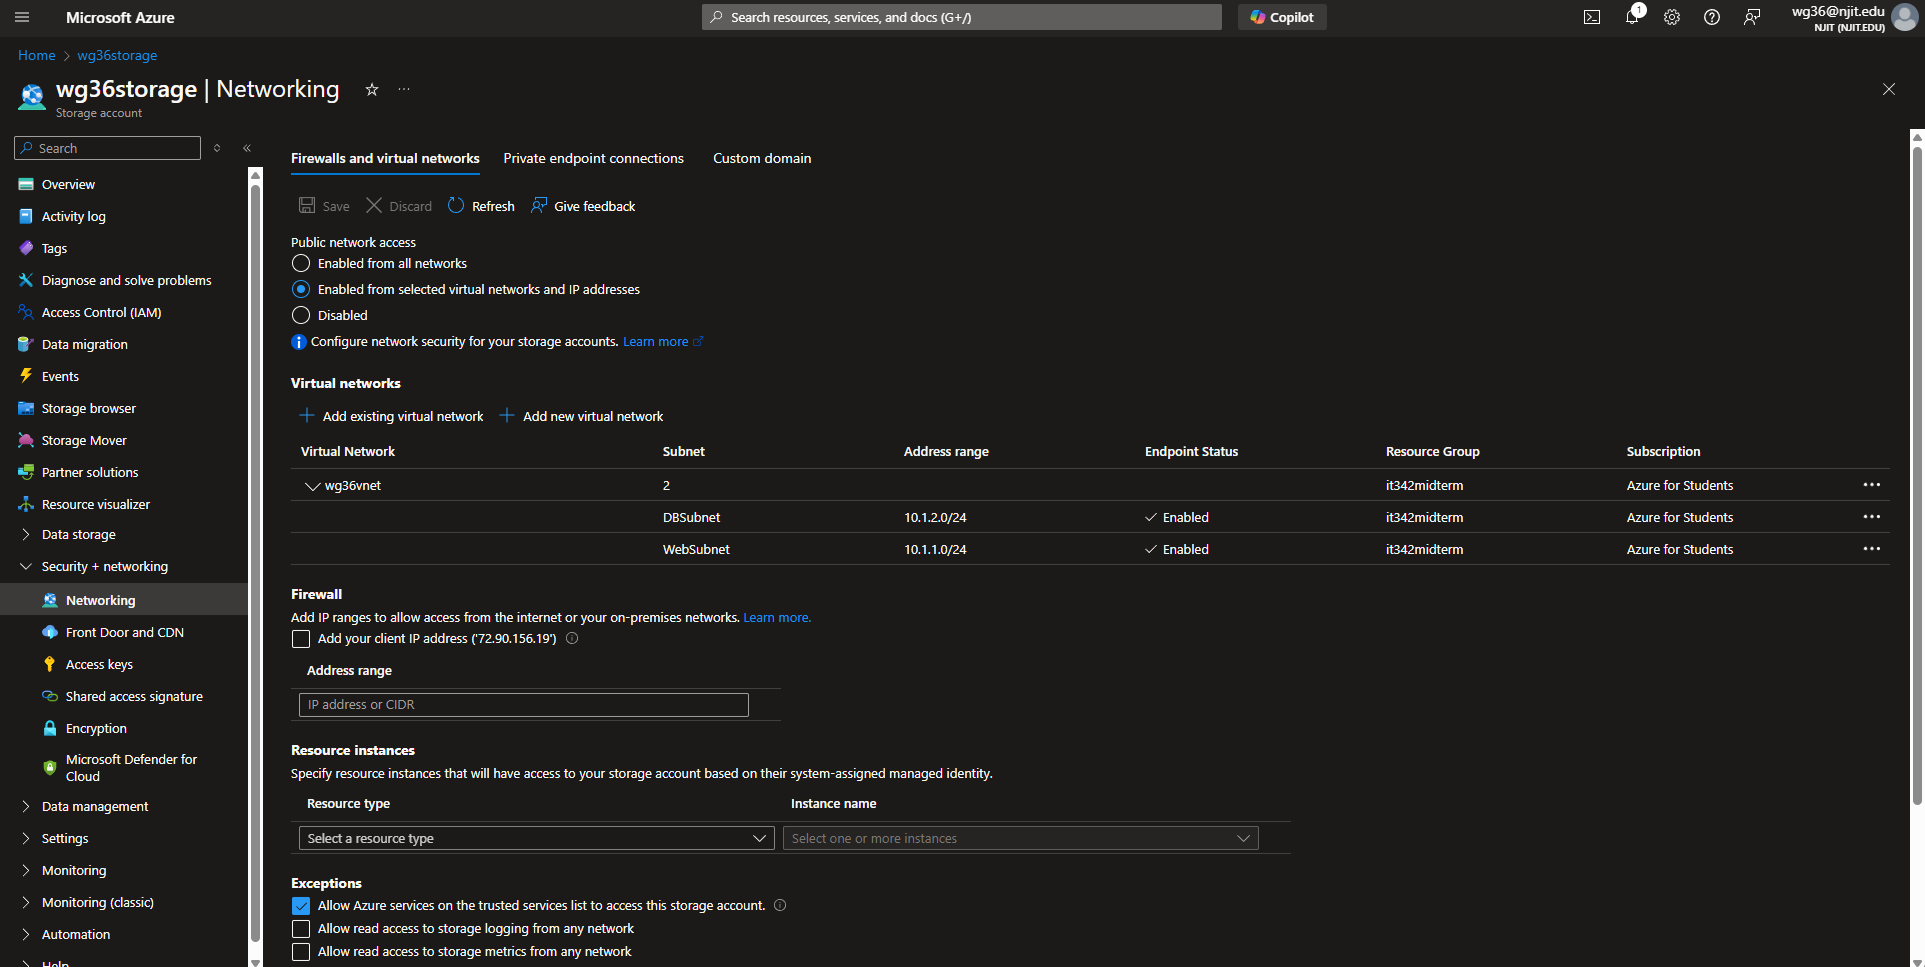1925x967 pixels.
Task: Expand Data management in the sidebar
Action: (94, 806)
